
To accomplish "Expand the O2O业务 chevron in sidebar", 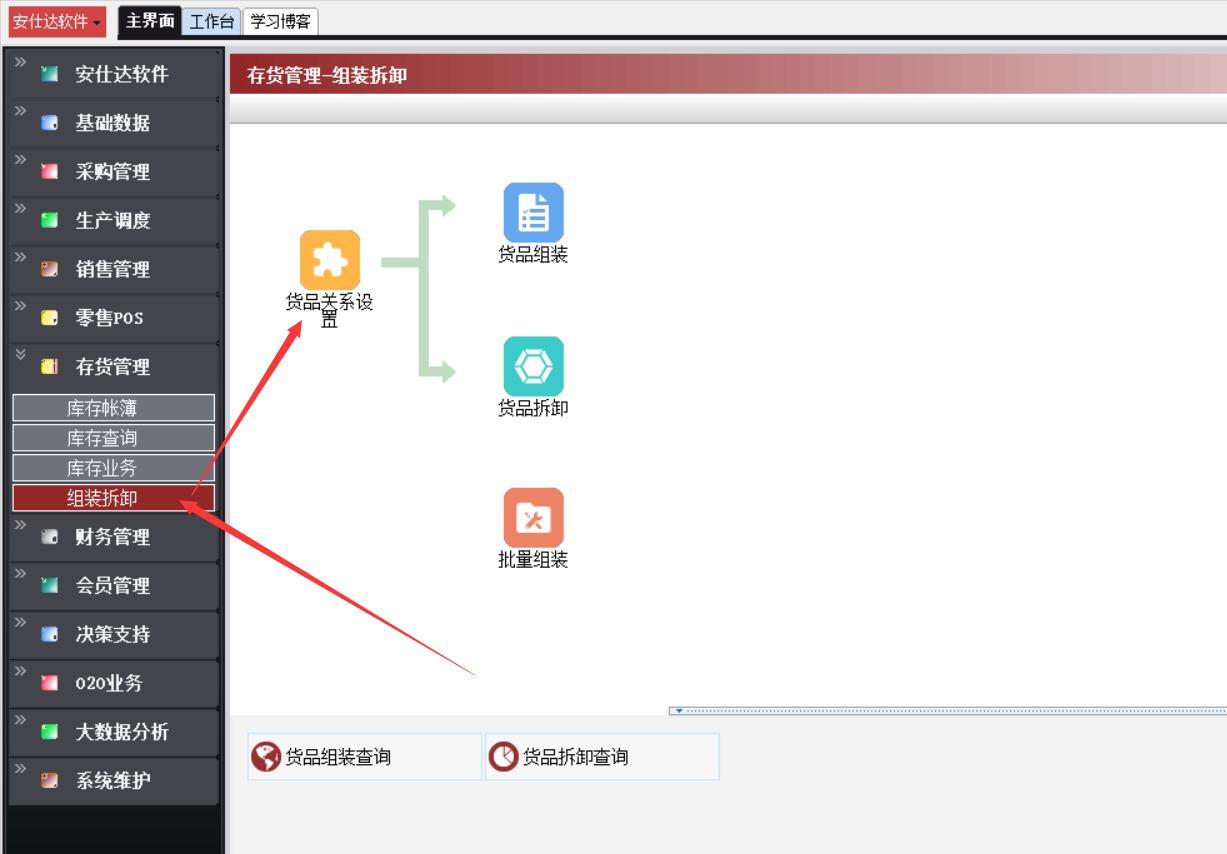I will (x=20, y=671).
